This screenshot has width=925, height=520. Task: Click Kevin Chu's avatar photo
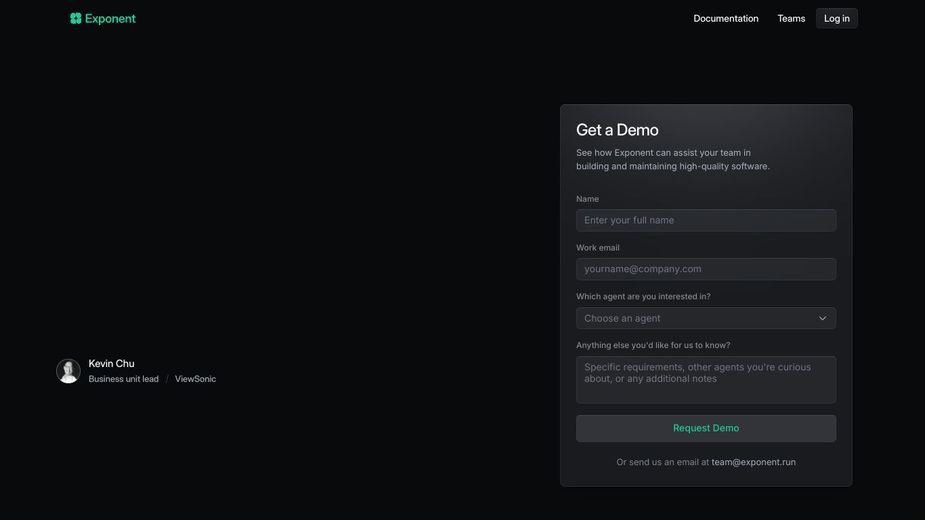tap(68, 371)
